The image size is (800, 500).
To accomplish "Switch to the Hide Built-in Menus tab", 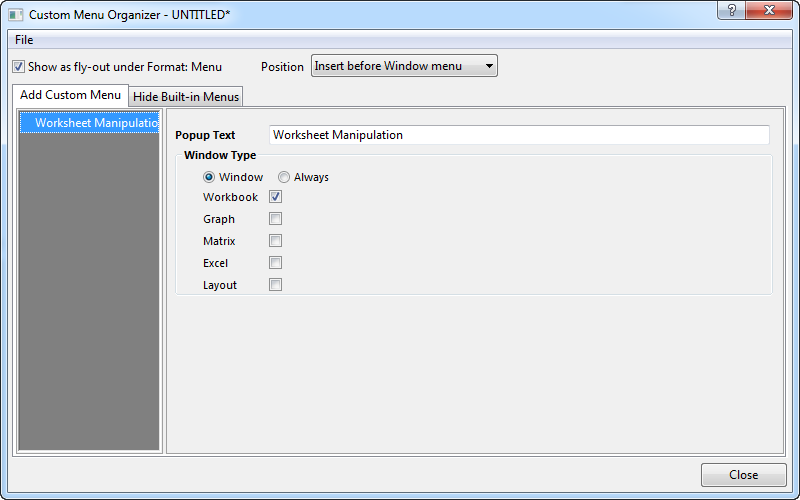I will click(x=187, y=97).
